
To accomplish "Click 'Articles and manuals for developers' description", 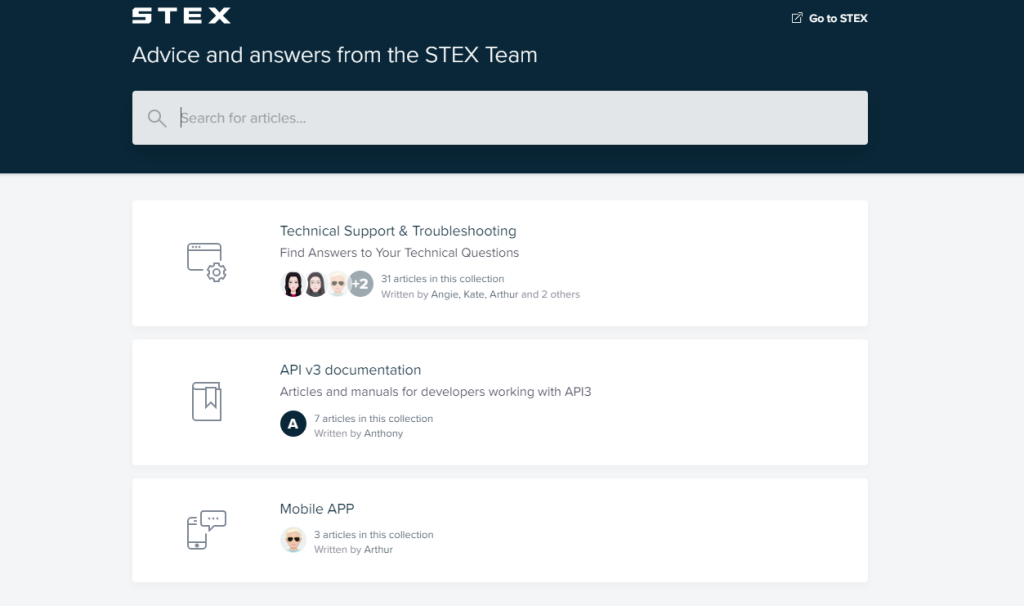I will 435,392.
